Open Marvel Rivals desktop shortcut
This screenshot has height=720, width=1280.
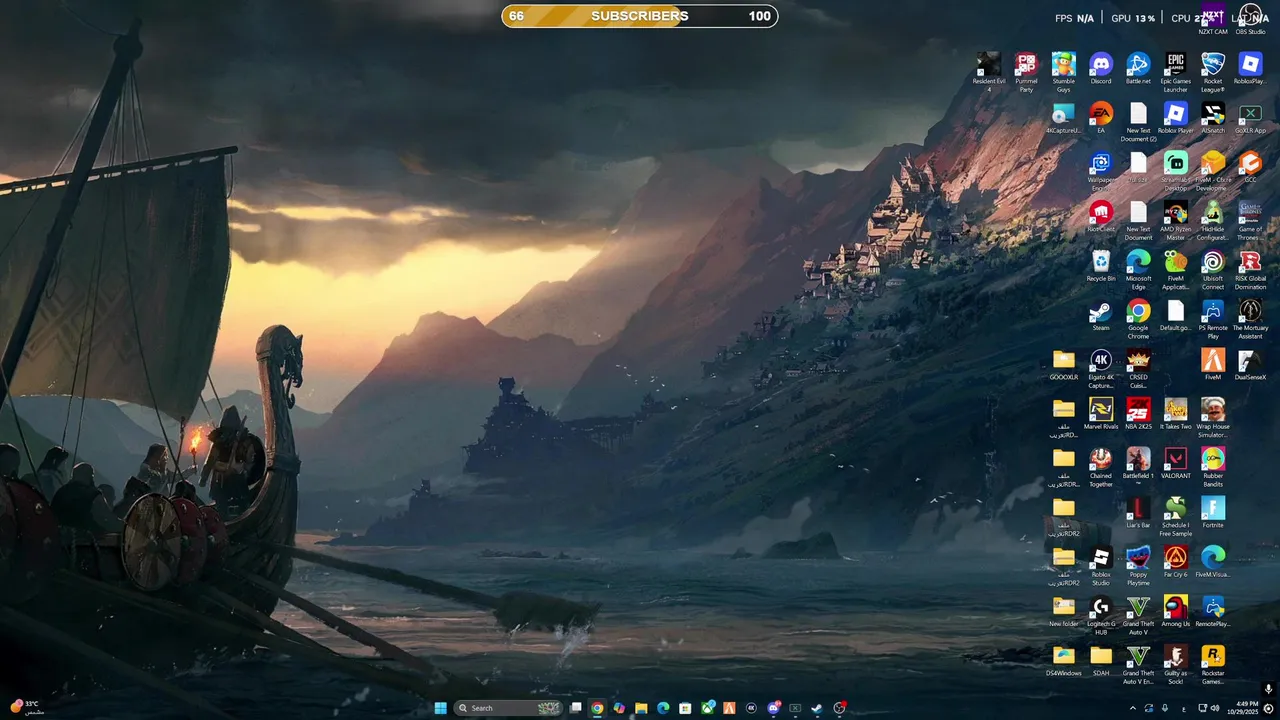tap(1101, 412)
